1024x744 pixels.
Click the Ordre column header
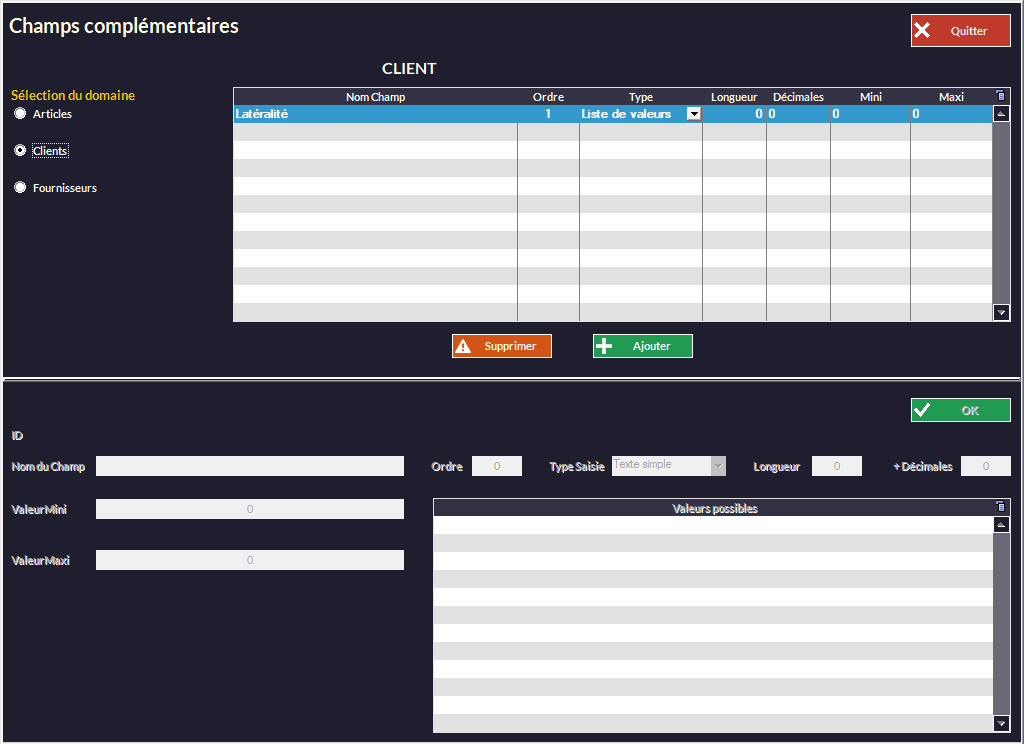tap(548, 97)
